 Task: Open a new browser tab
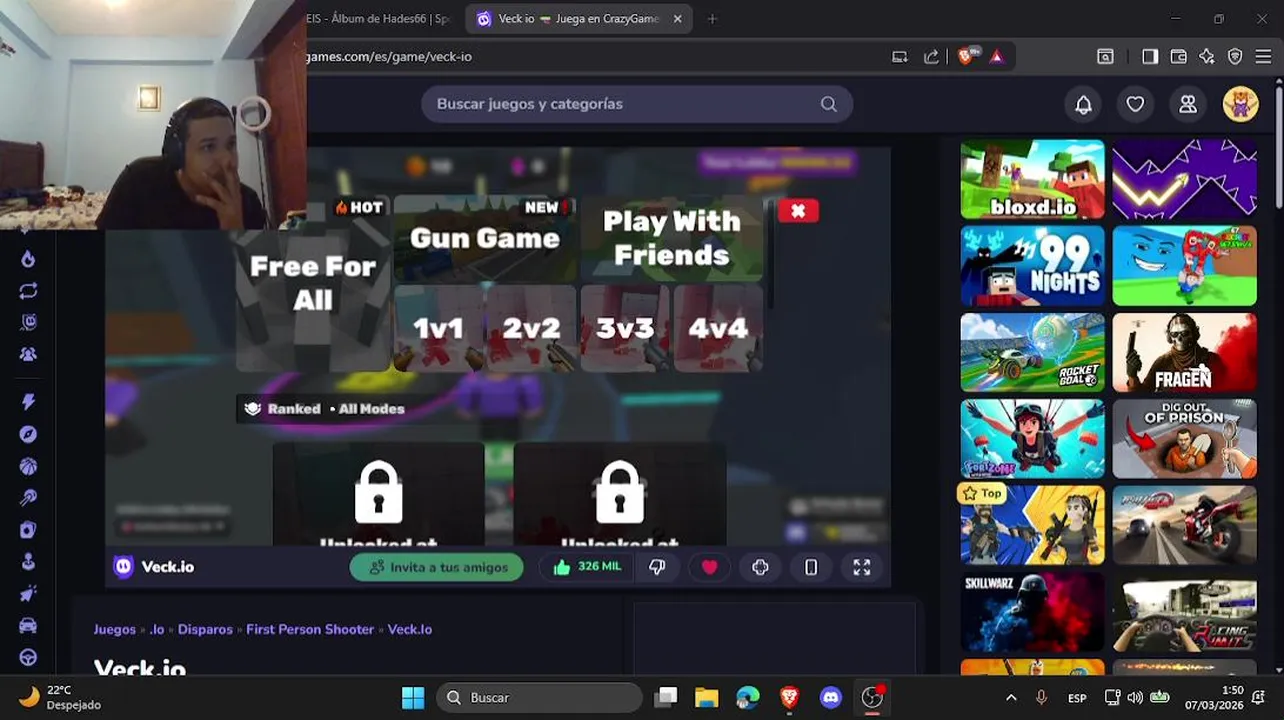pos(712,19)
